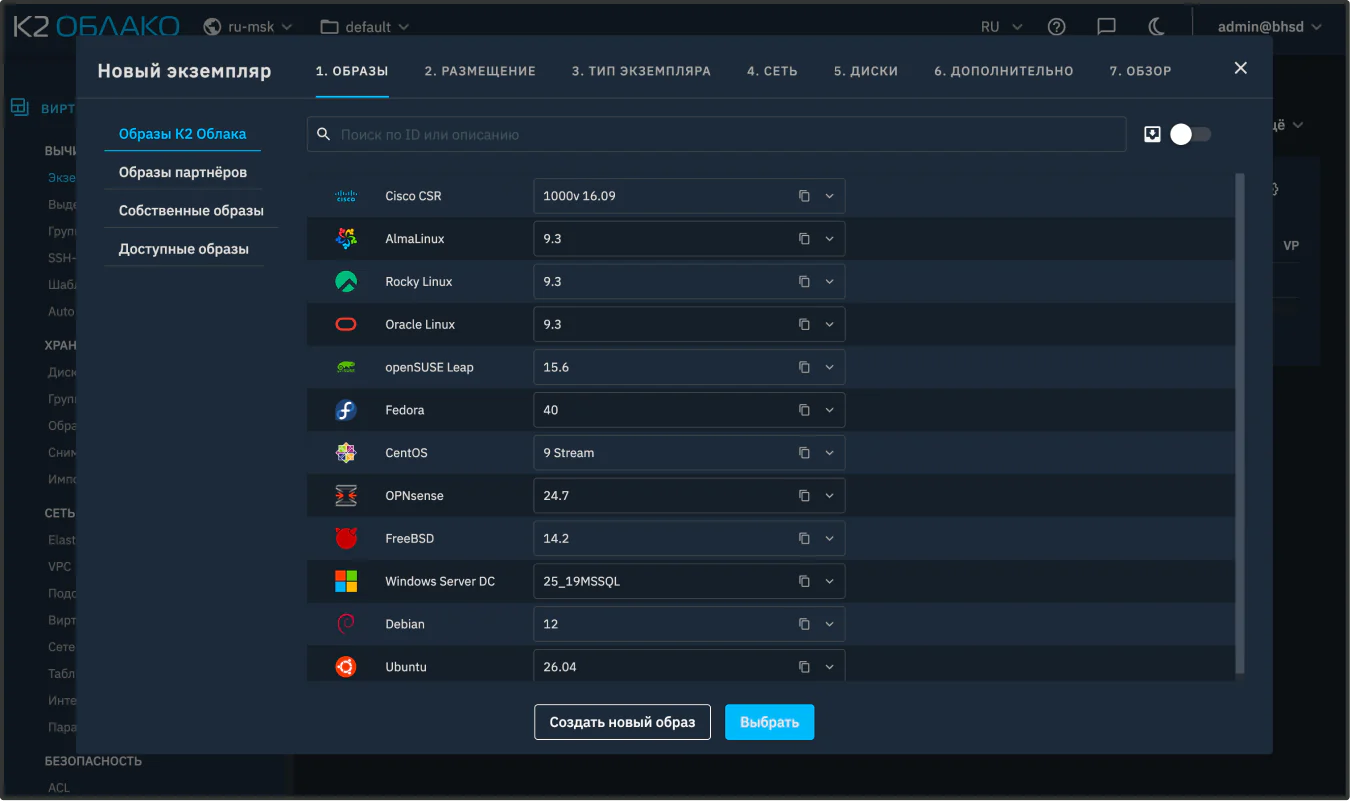The image size is (1350, 801).
Task: Click the CentOS logo icon
Action: (346, 453)
